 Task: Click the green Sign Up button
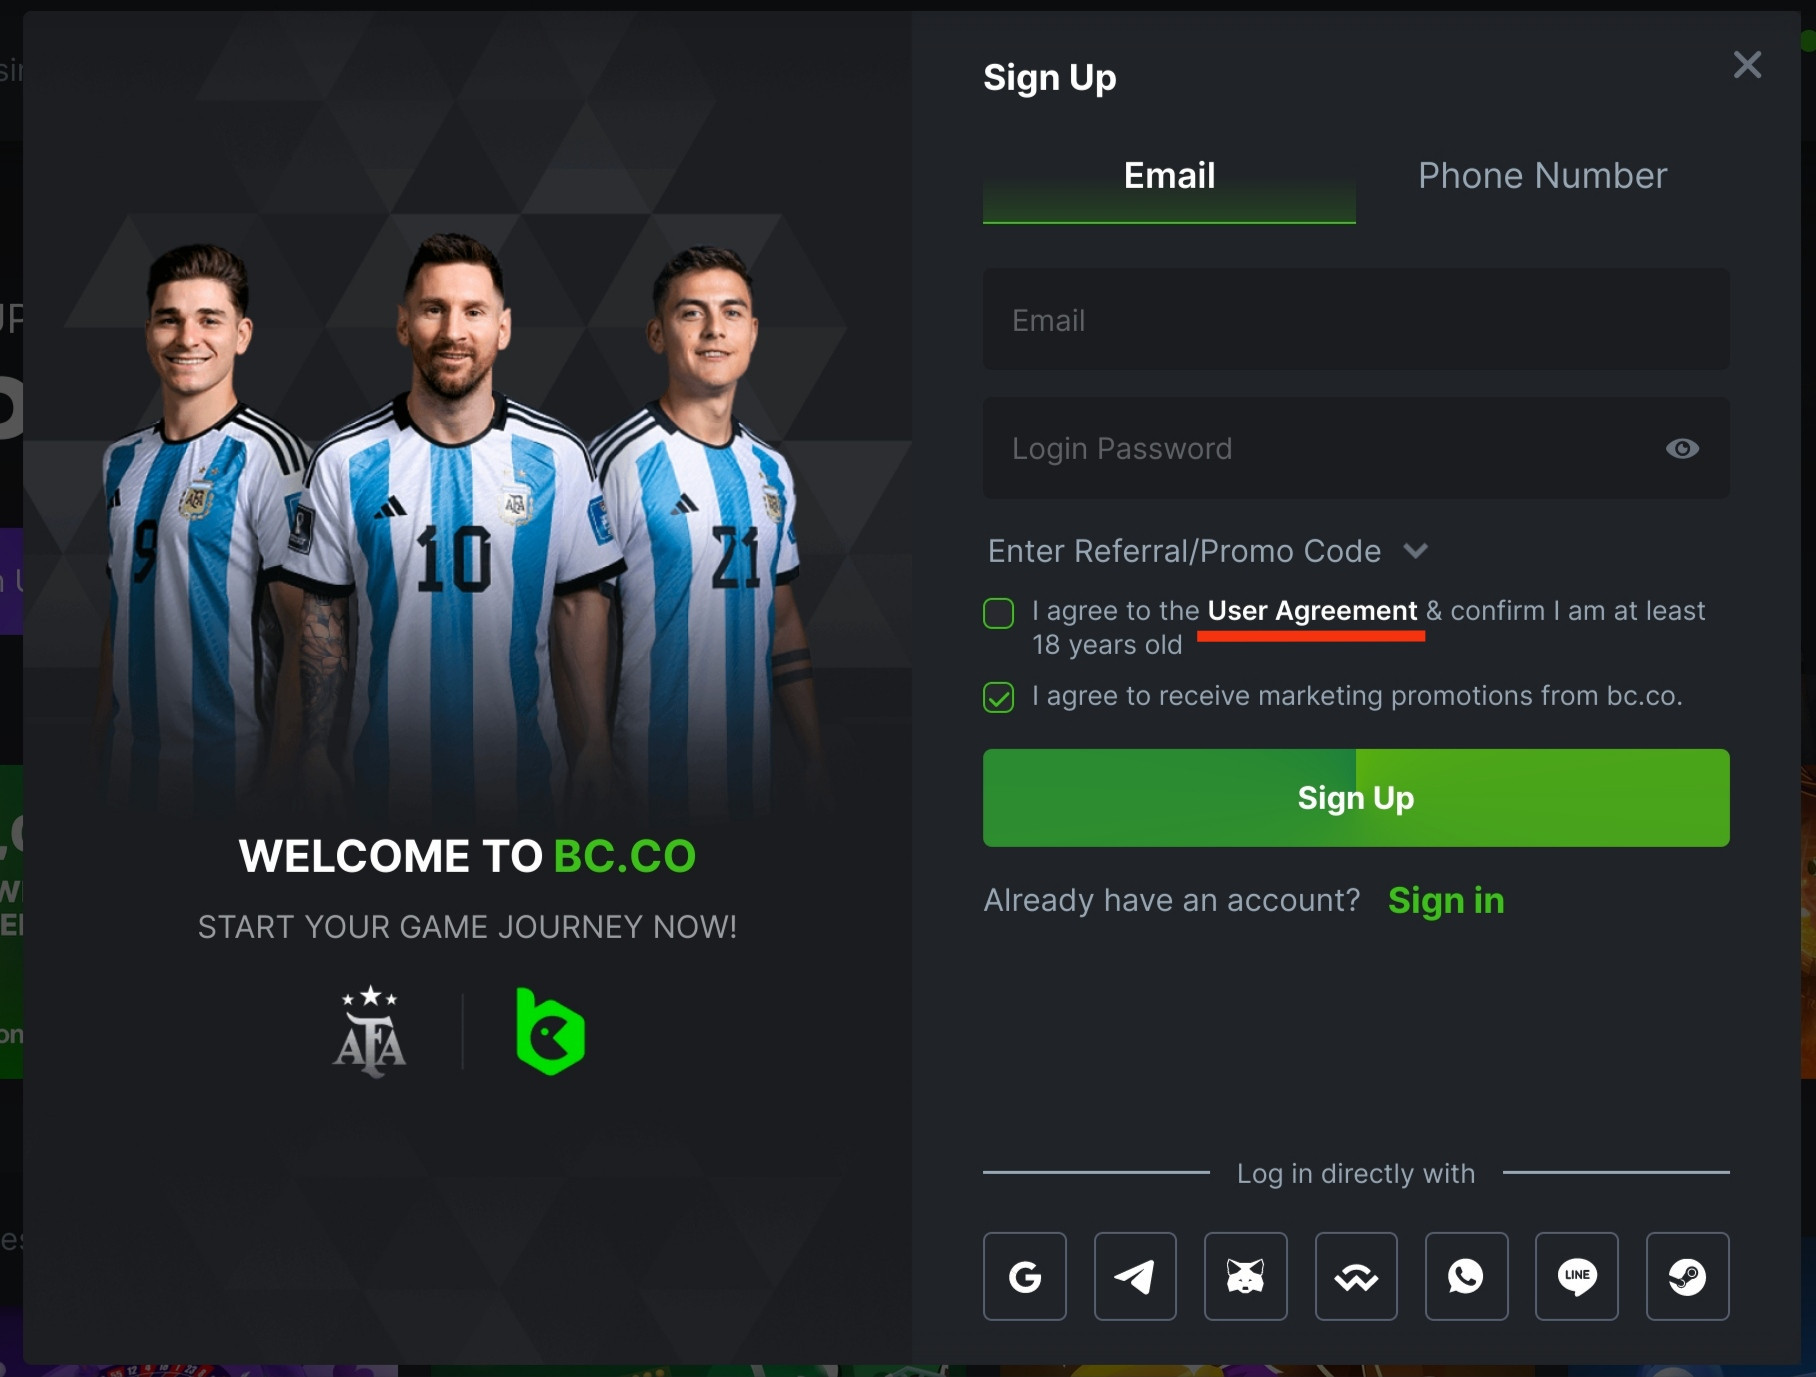pyautogui.click(x=1356, y=798)
